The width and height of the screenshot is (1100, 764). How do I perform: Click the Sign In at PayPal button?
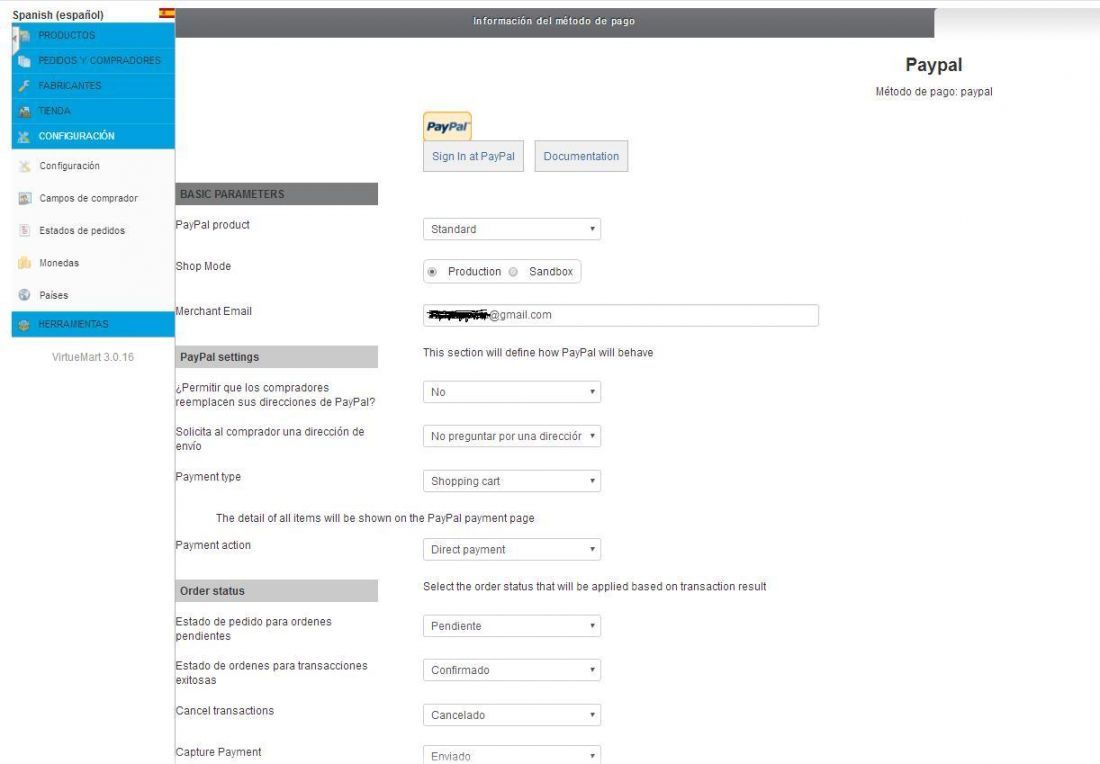point(473,156)
